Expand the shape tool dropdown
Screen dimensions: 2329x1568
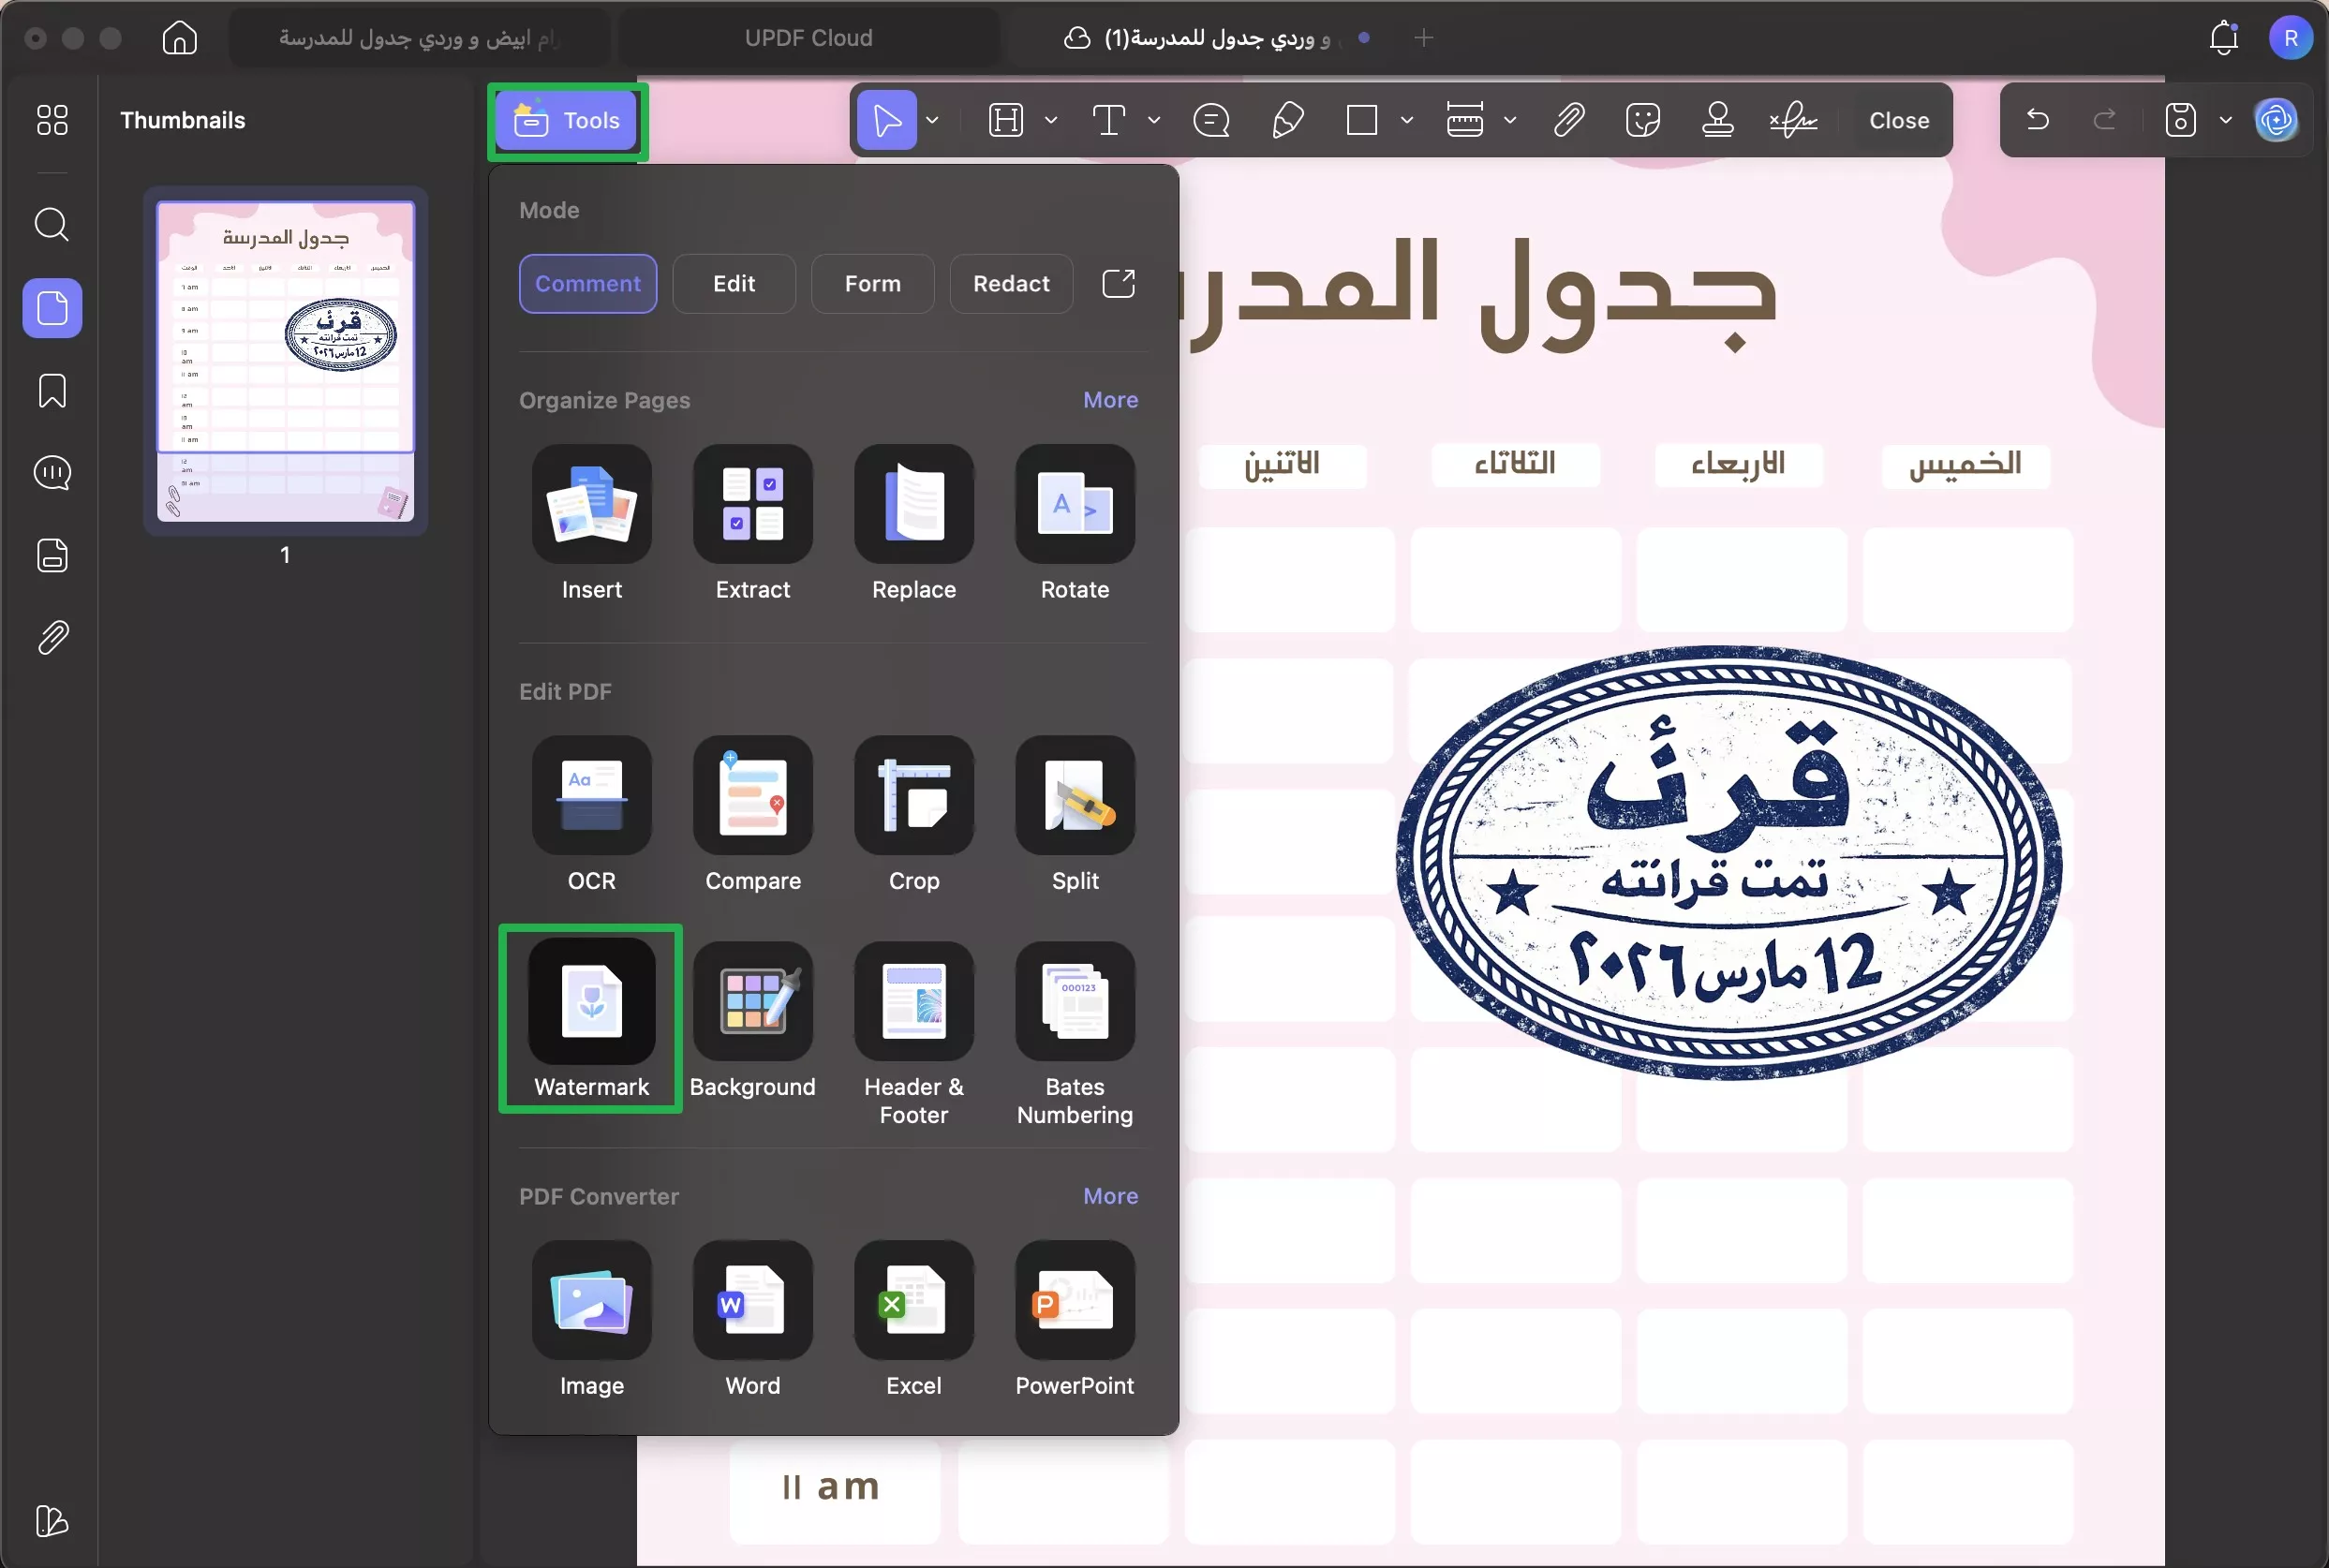(x=1408, y=120)
